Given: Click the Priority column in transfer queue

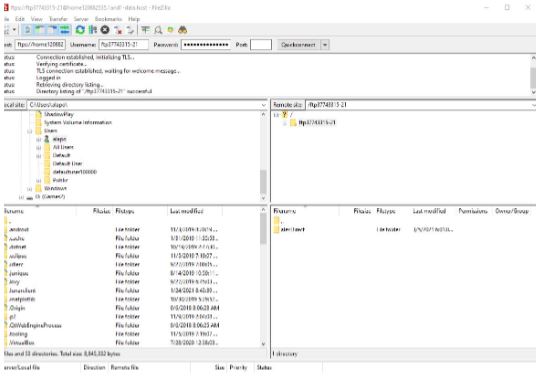Looking at the screenshot, I should (238, 368).
